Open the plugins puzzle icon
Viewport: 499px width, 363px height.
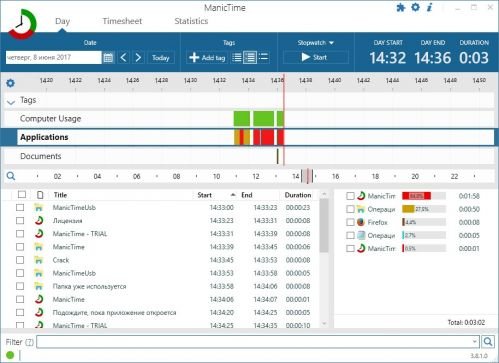point(400,7)
